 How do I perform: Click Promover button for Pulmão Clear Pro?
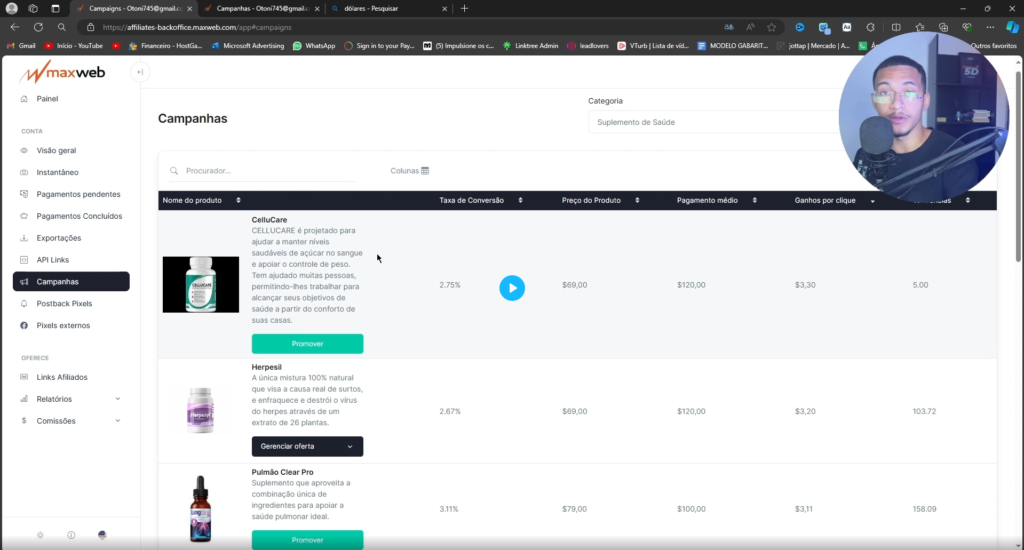click(307, 540)
